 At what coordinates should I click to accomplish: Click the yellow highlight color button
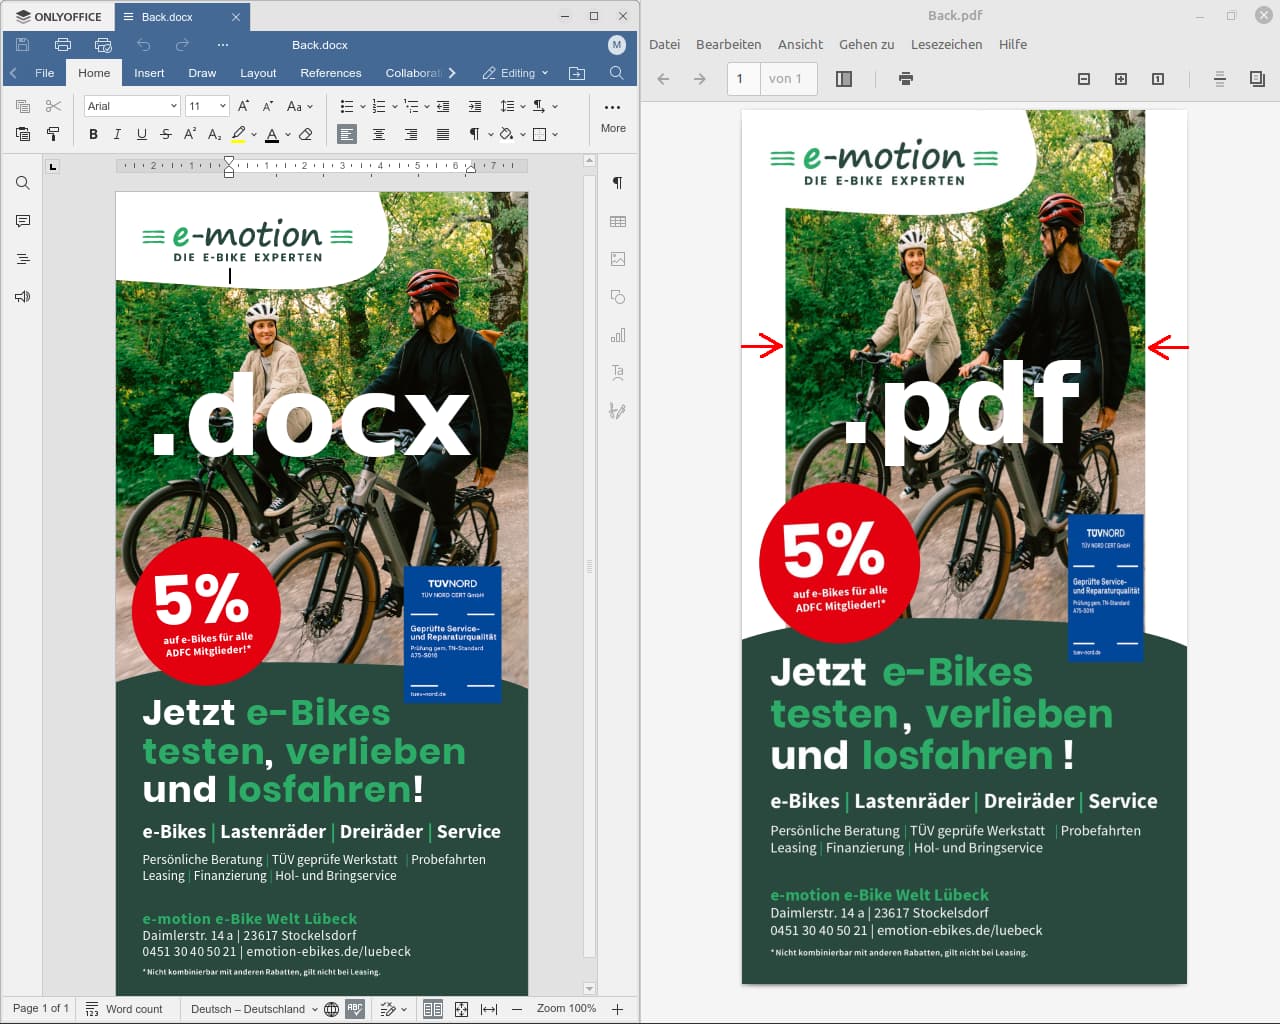click(238, 134)
